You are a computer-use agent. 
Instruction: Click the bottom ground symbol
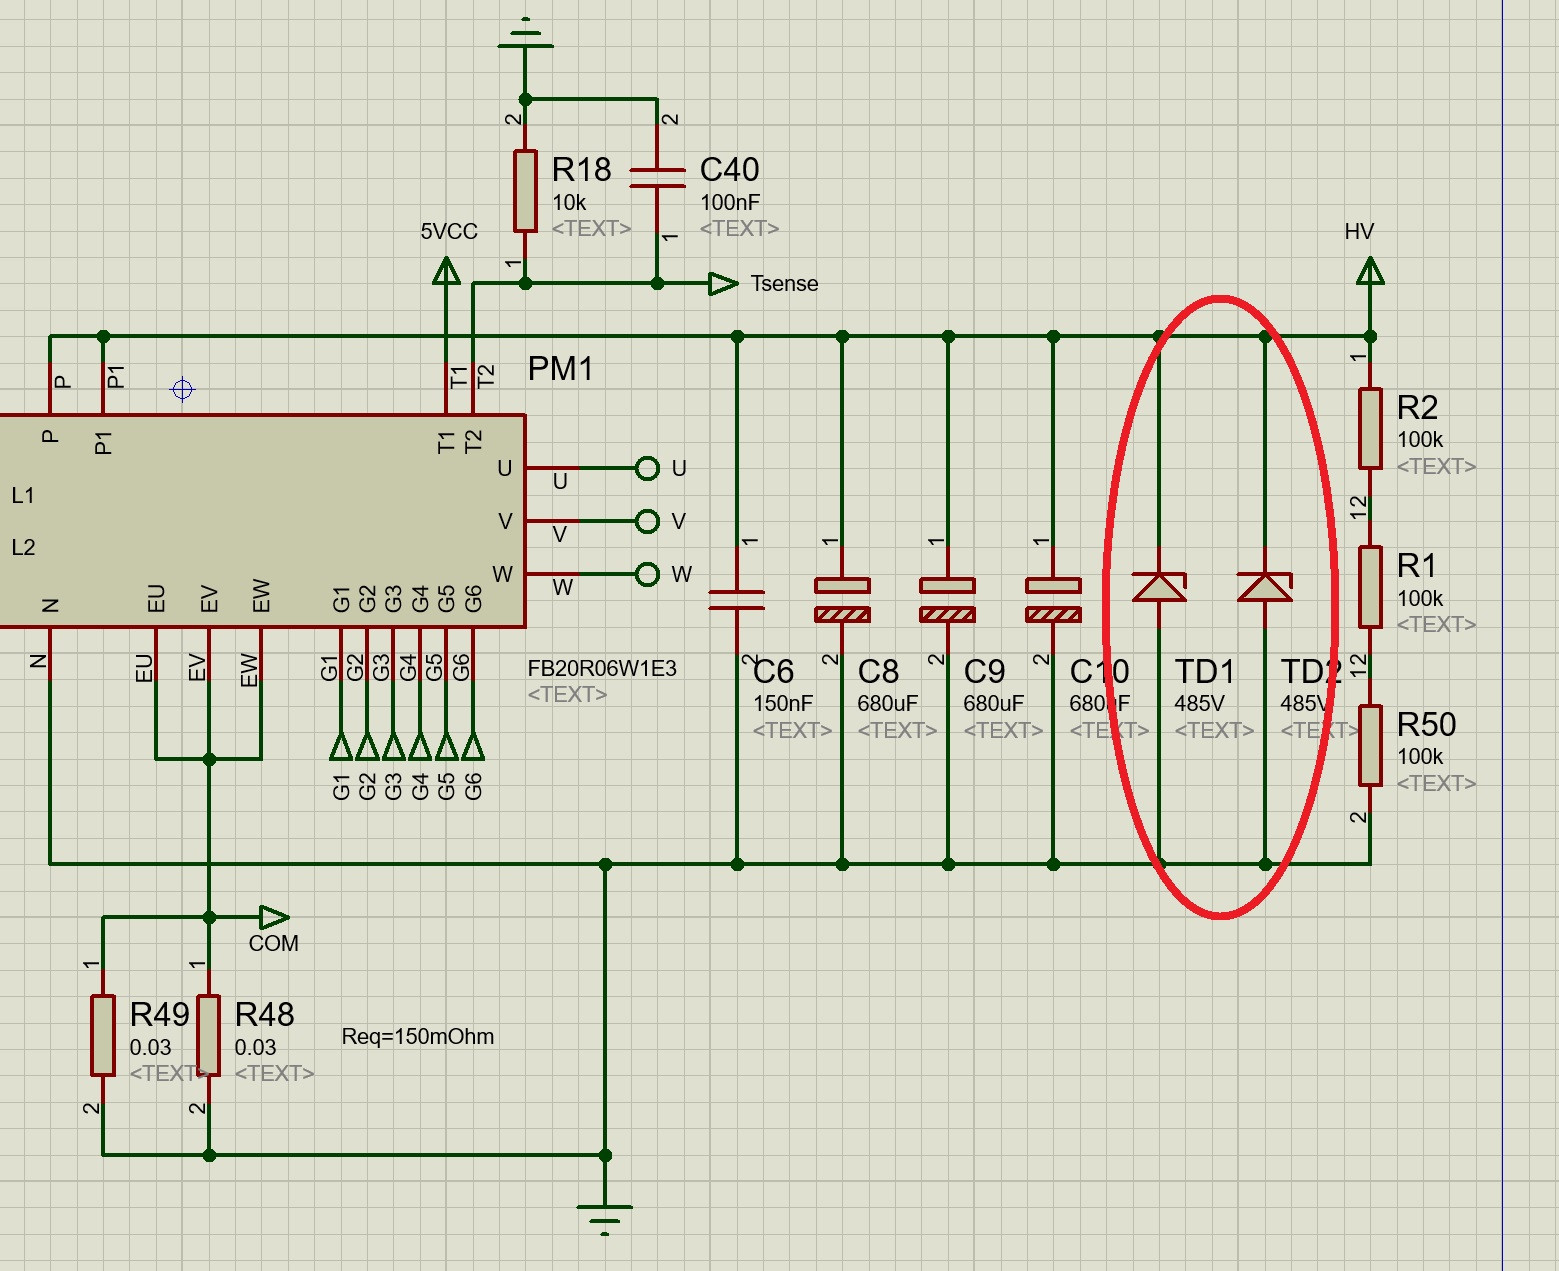tap(605, 1220)
